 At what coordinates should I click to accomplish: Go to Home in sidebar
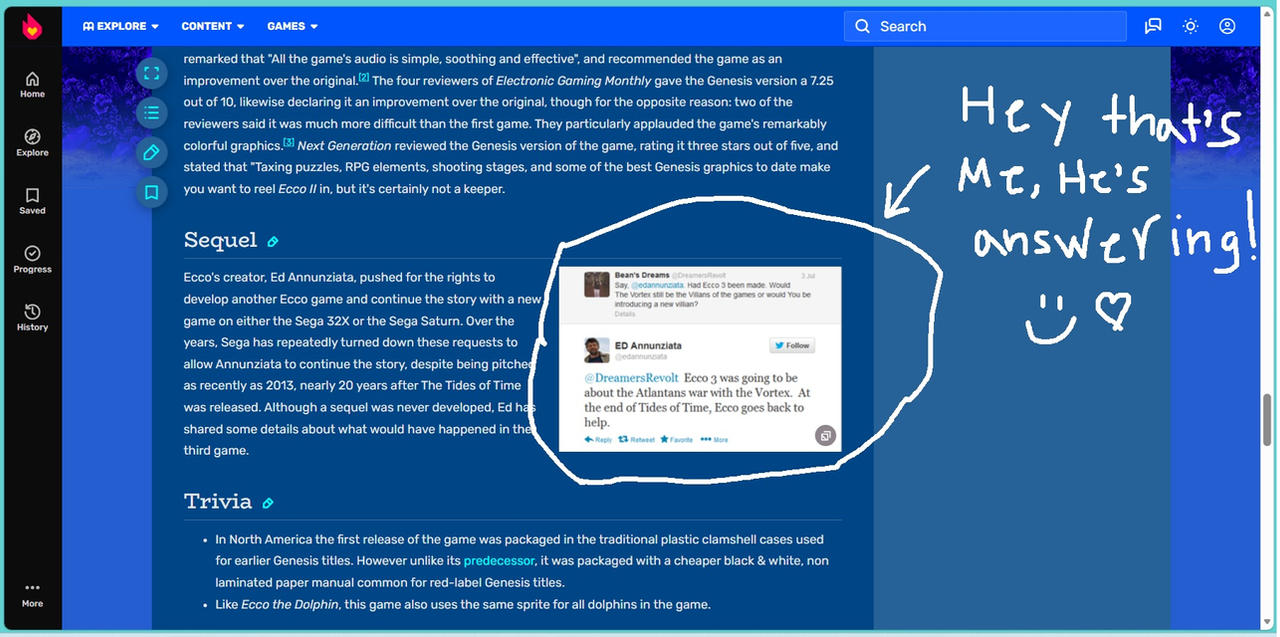[32, 85]
